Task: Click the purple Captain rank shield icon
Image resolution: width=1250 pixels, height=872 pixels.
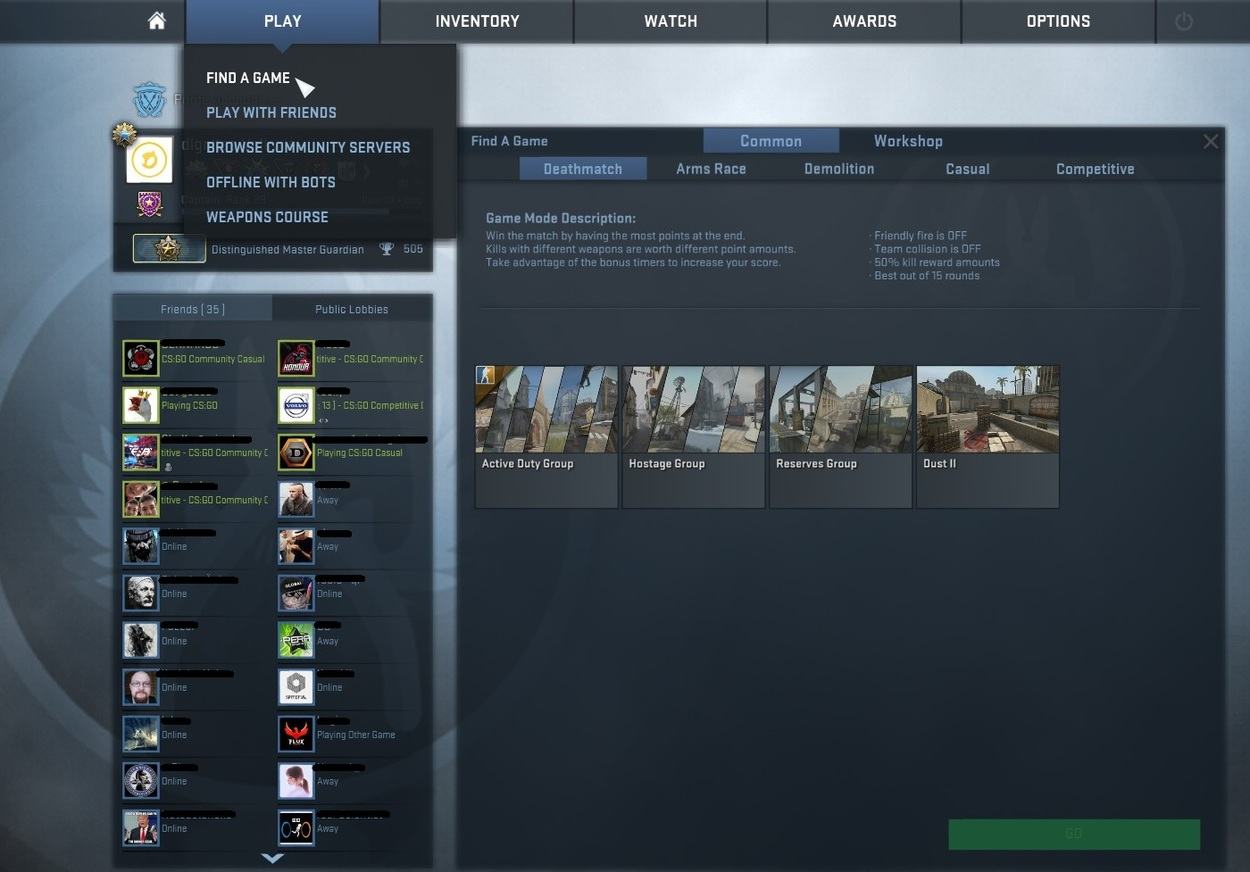Action: pyautogui.click(x=149, y=205)
